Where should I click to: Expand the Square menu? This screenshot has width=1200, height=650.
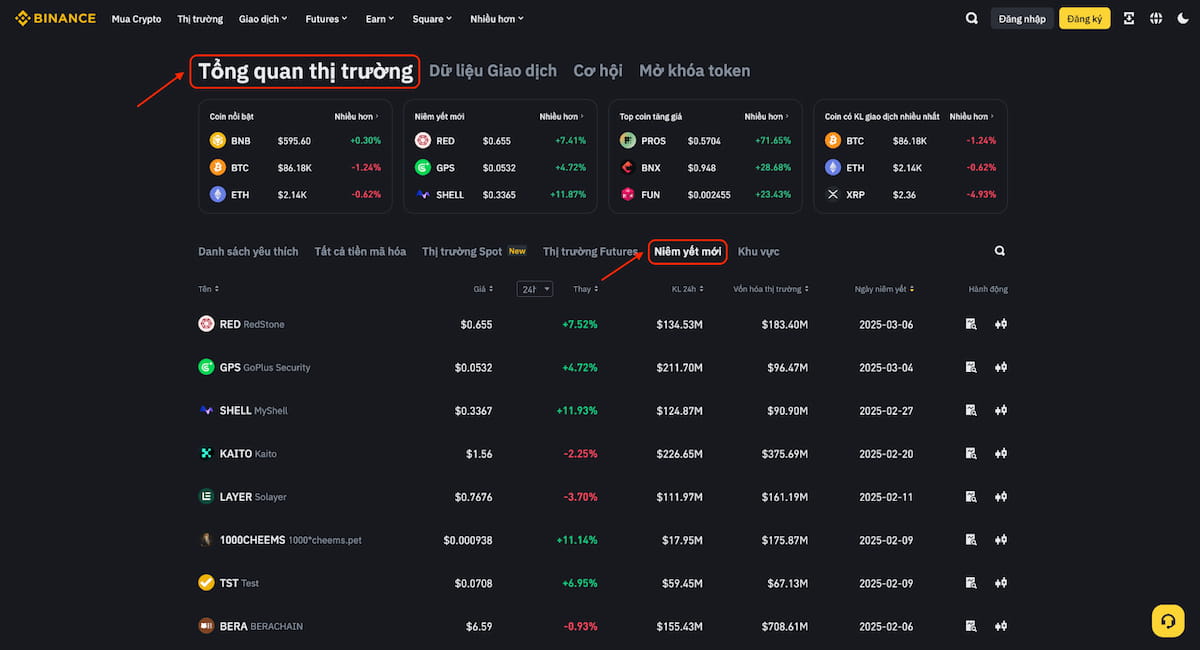click(x=432, y=19)
